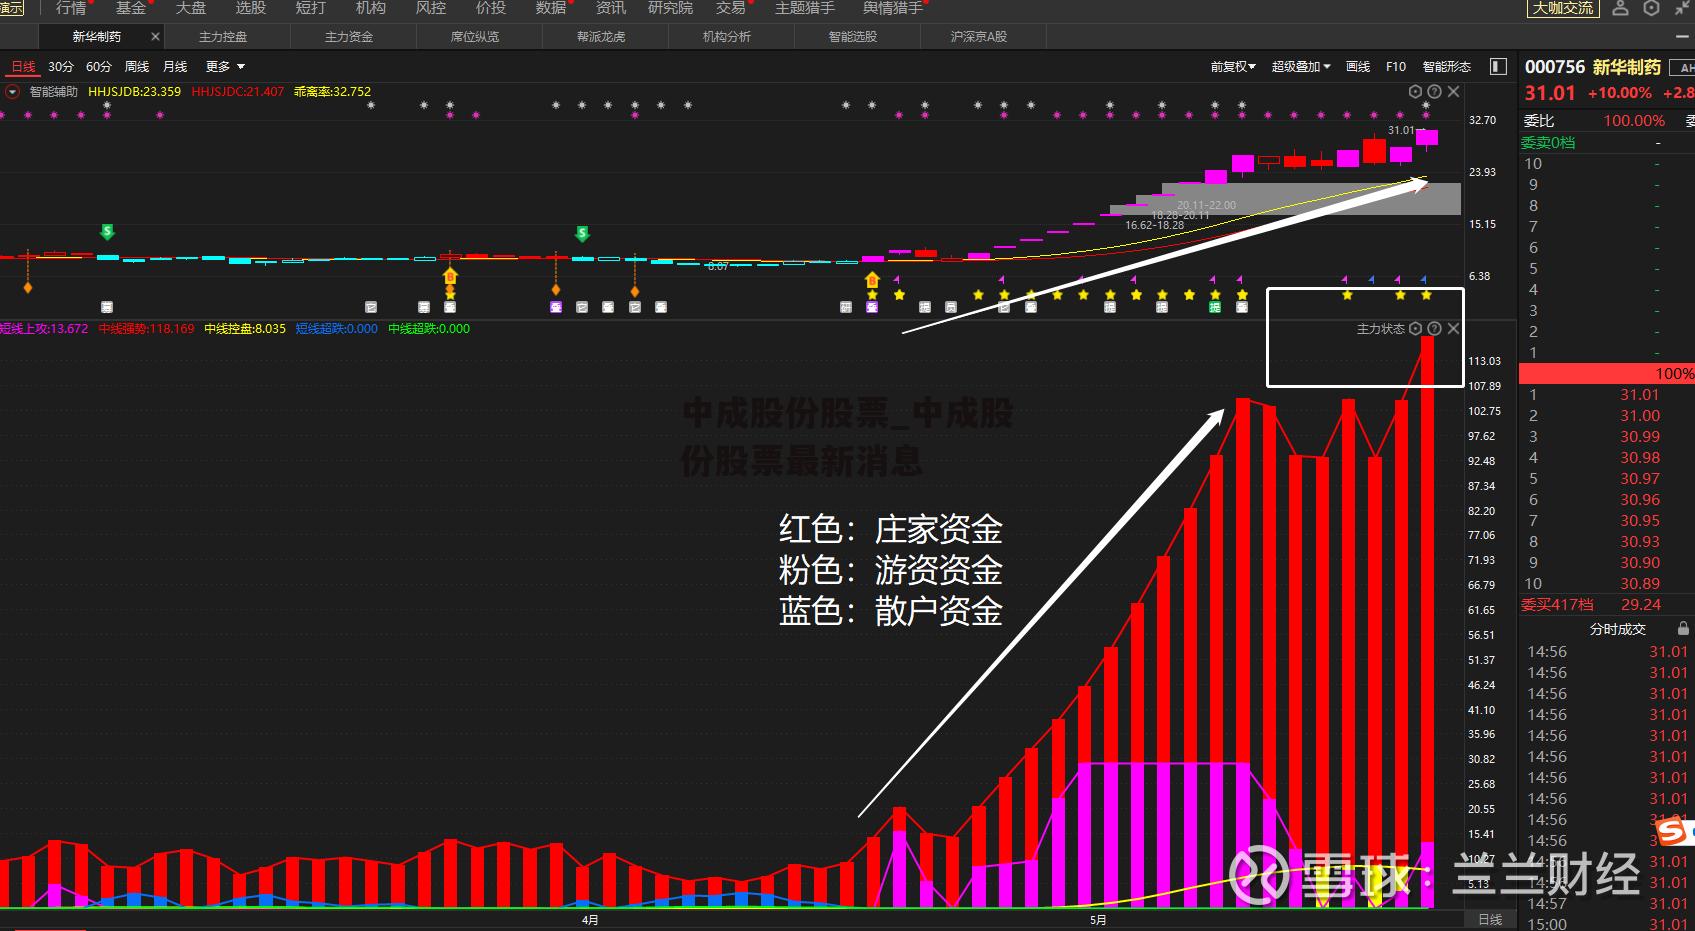Image resolution: width=1695 pixels, height=931 pixels.
Task: Open the 机构 menu
Action: 371,8
